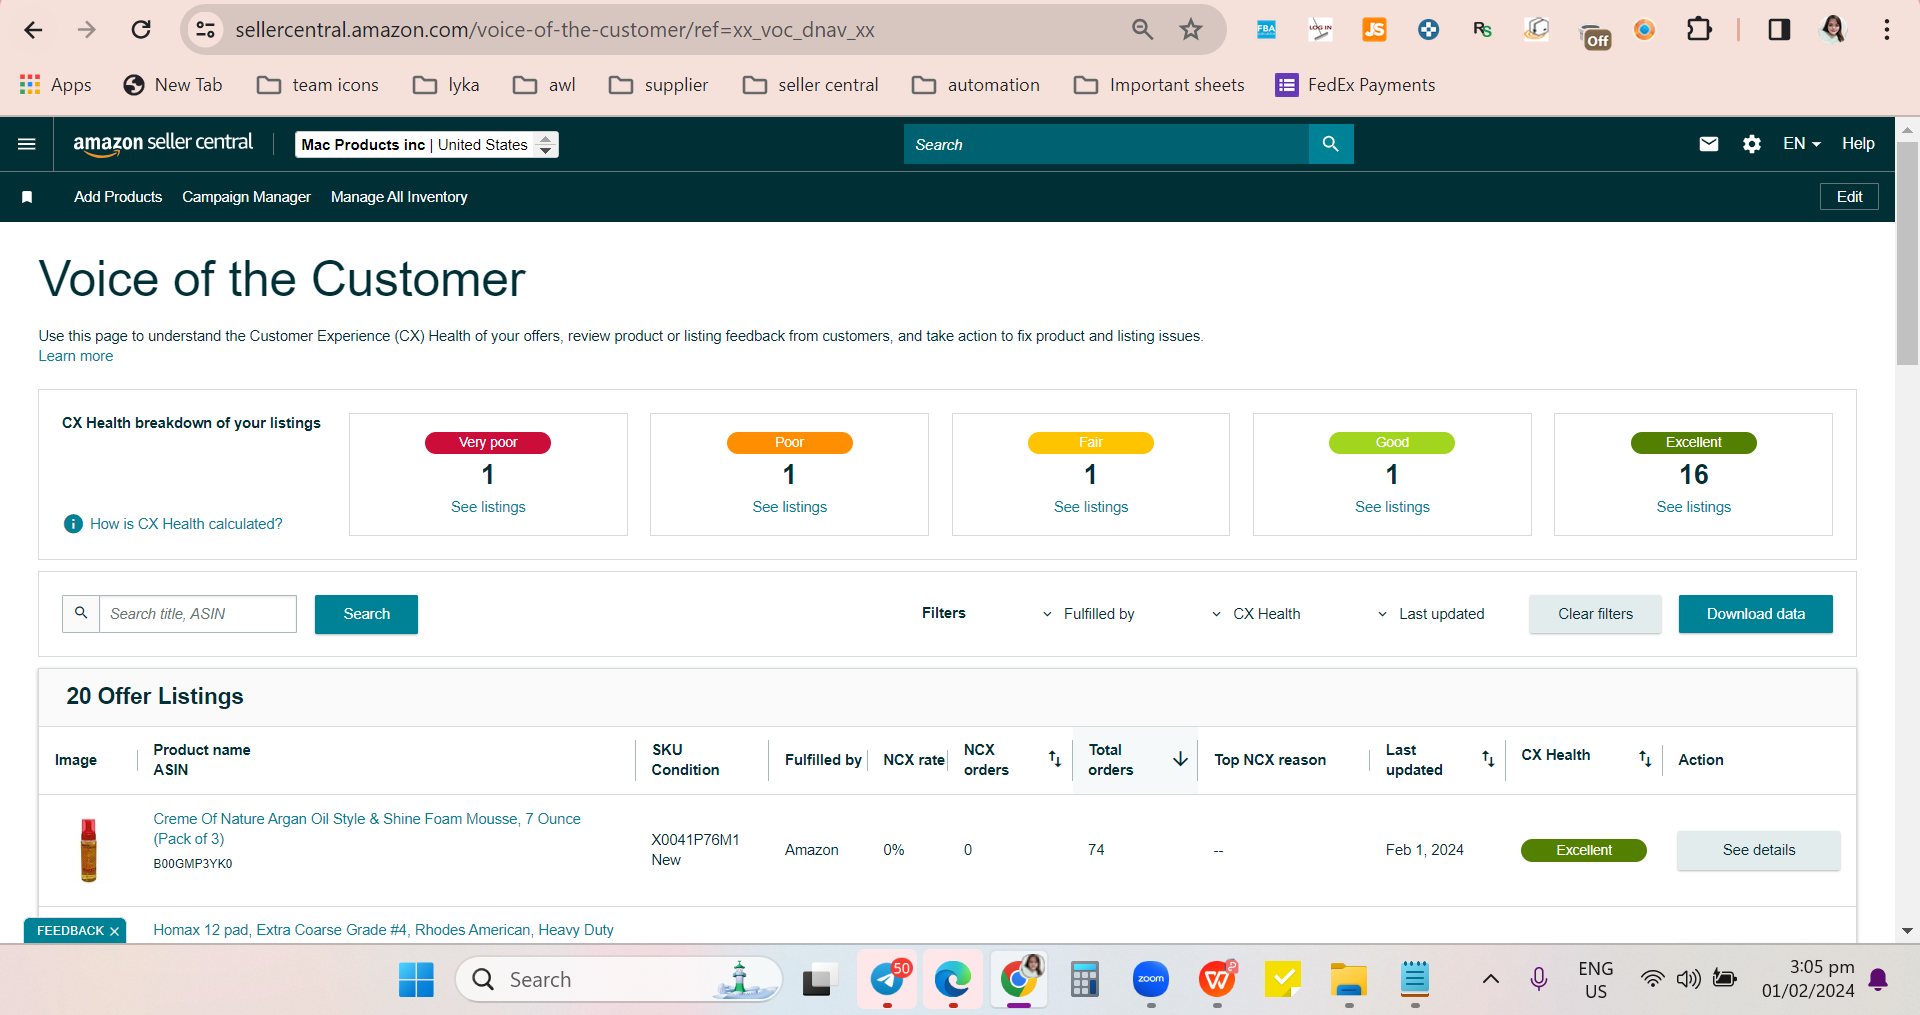Expand the CX Health filter

coord(1256,614)
